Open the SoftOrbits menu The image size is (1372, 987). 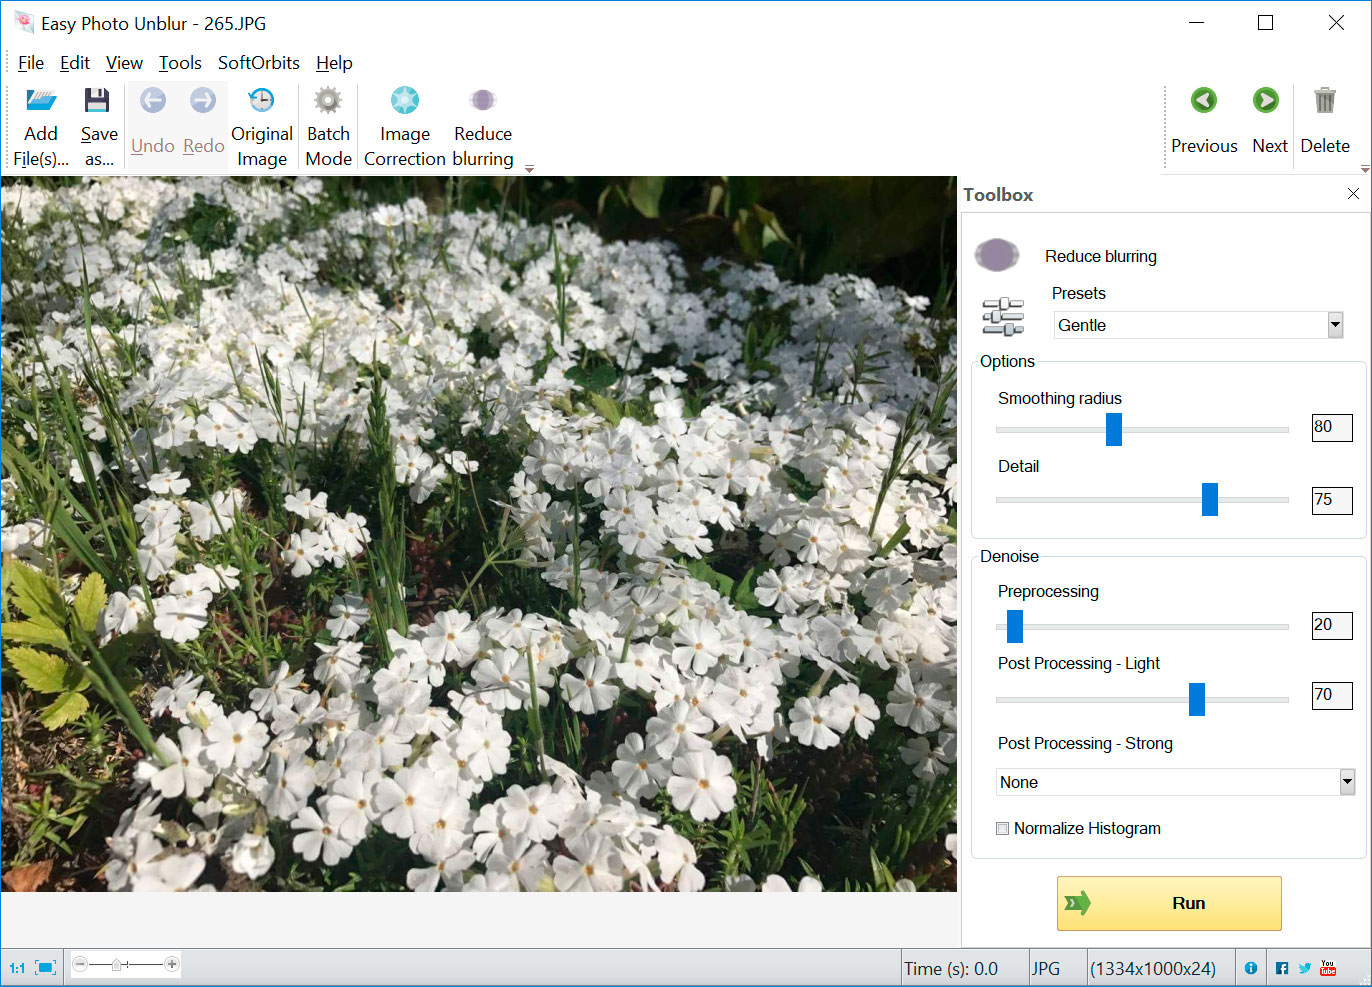258,62
